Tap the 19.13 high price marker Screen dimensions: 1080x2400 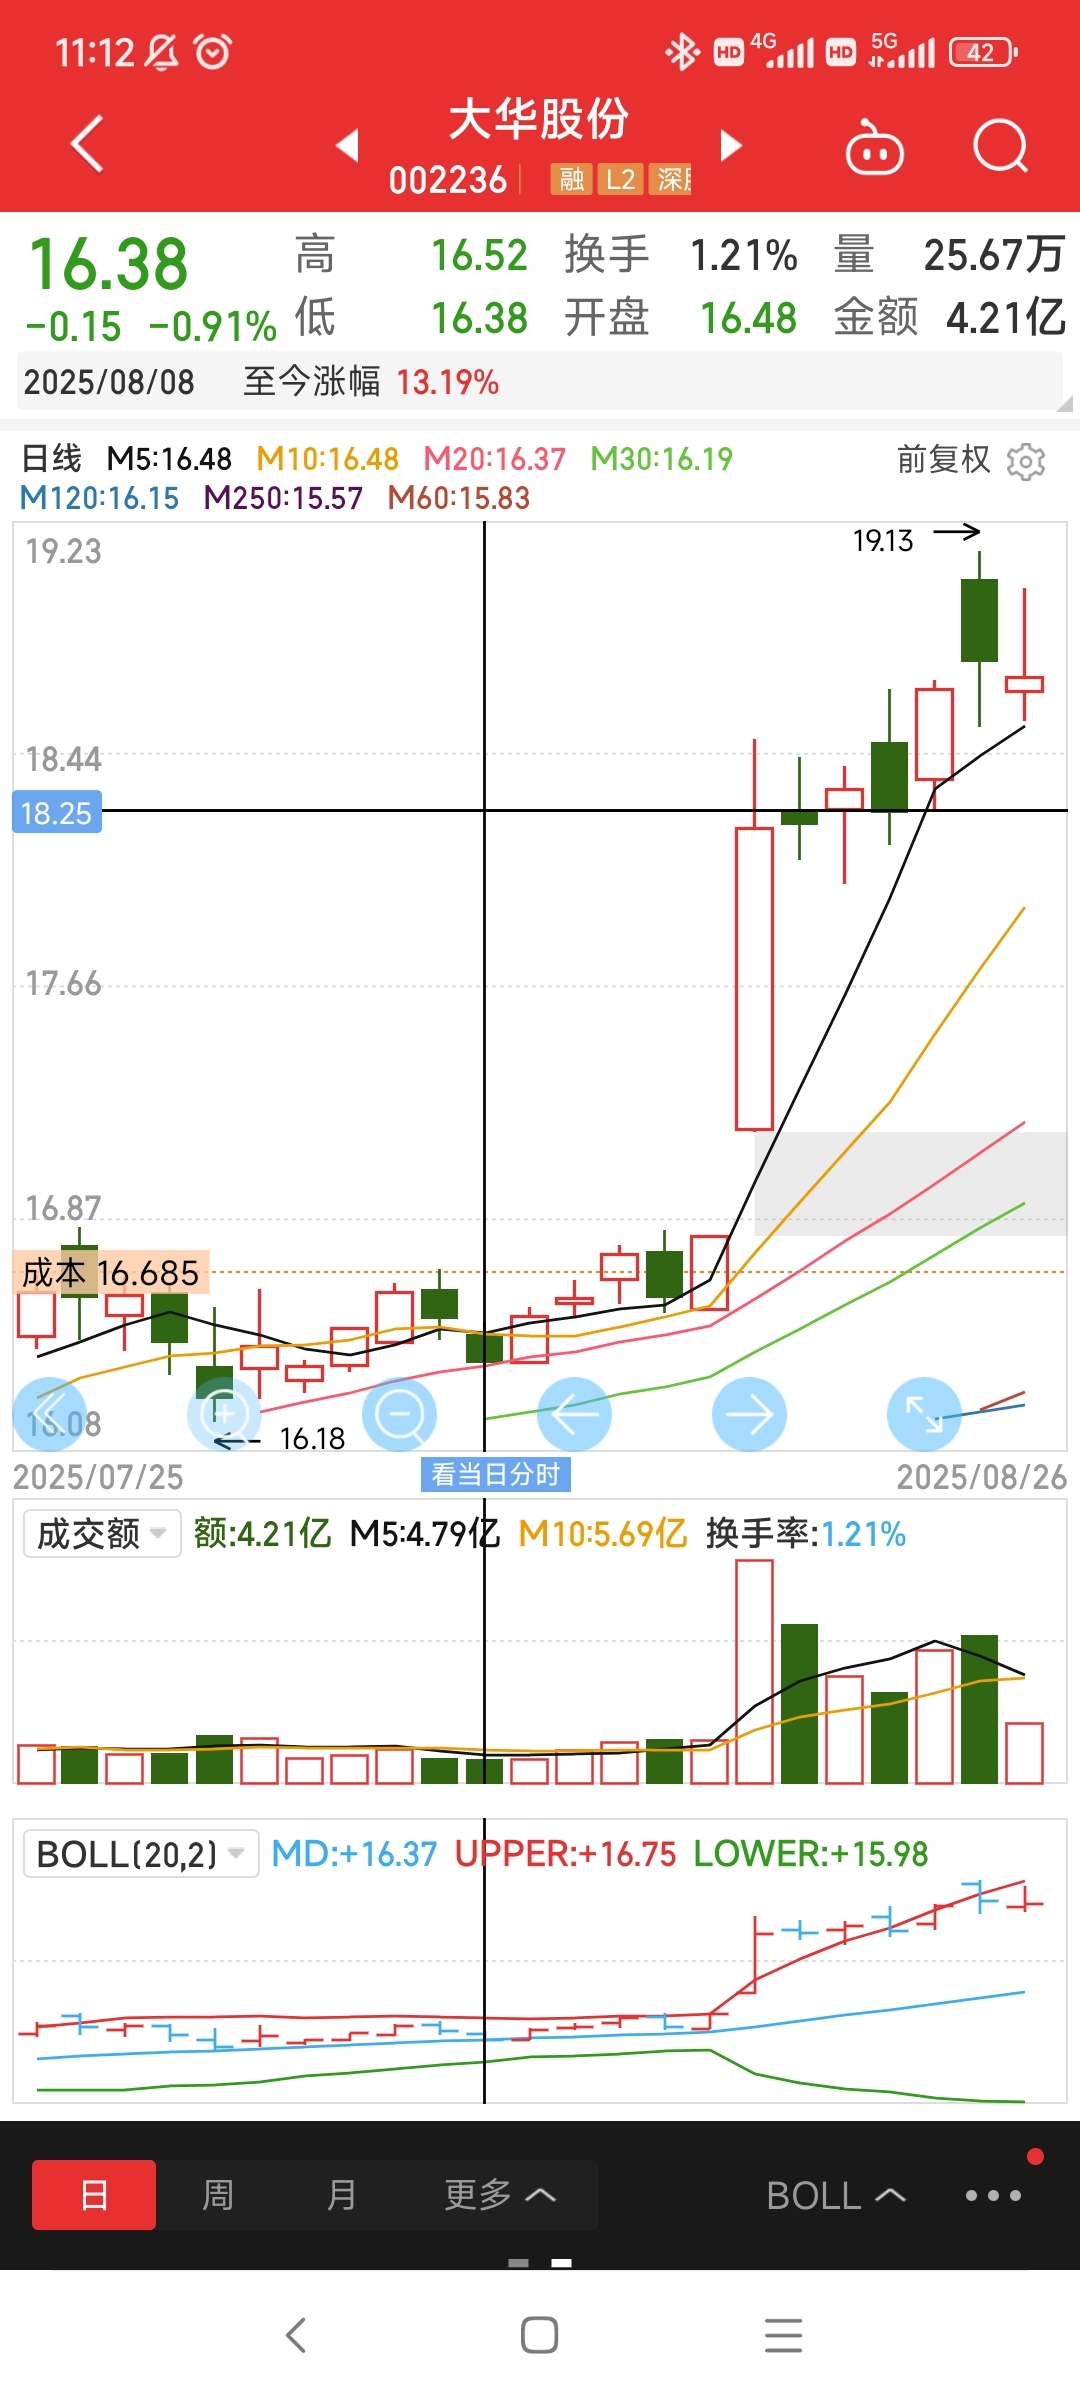883,541
